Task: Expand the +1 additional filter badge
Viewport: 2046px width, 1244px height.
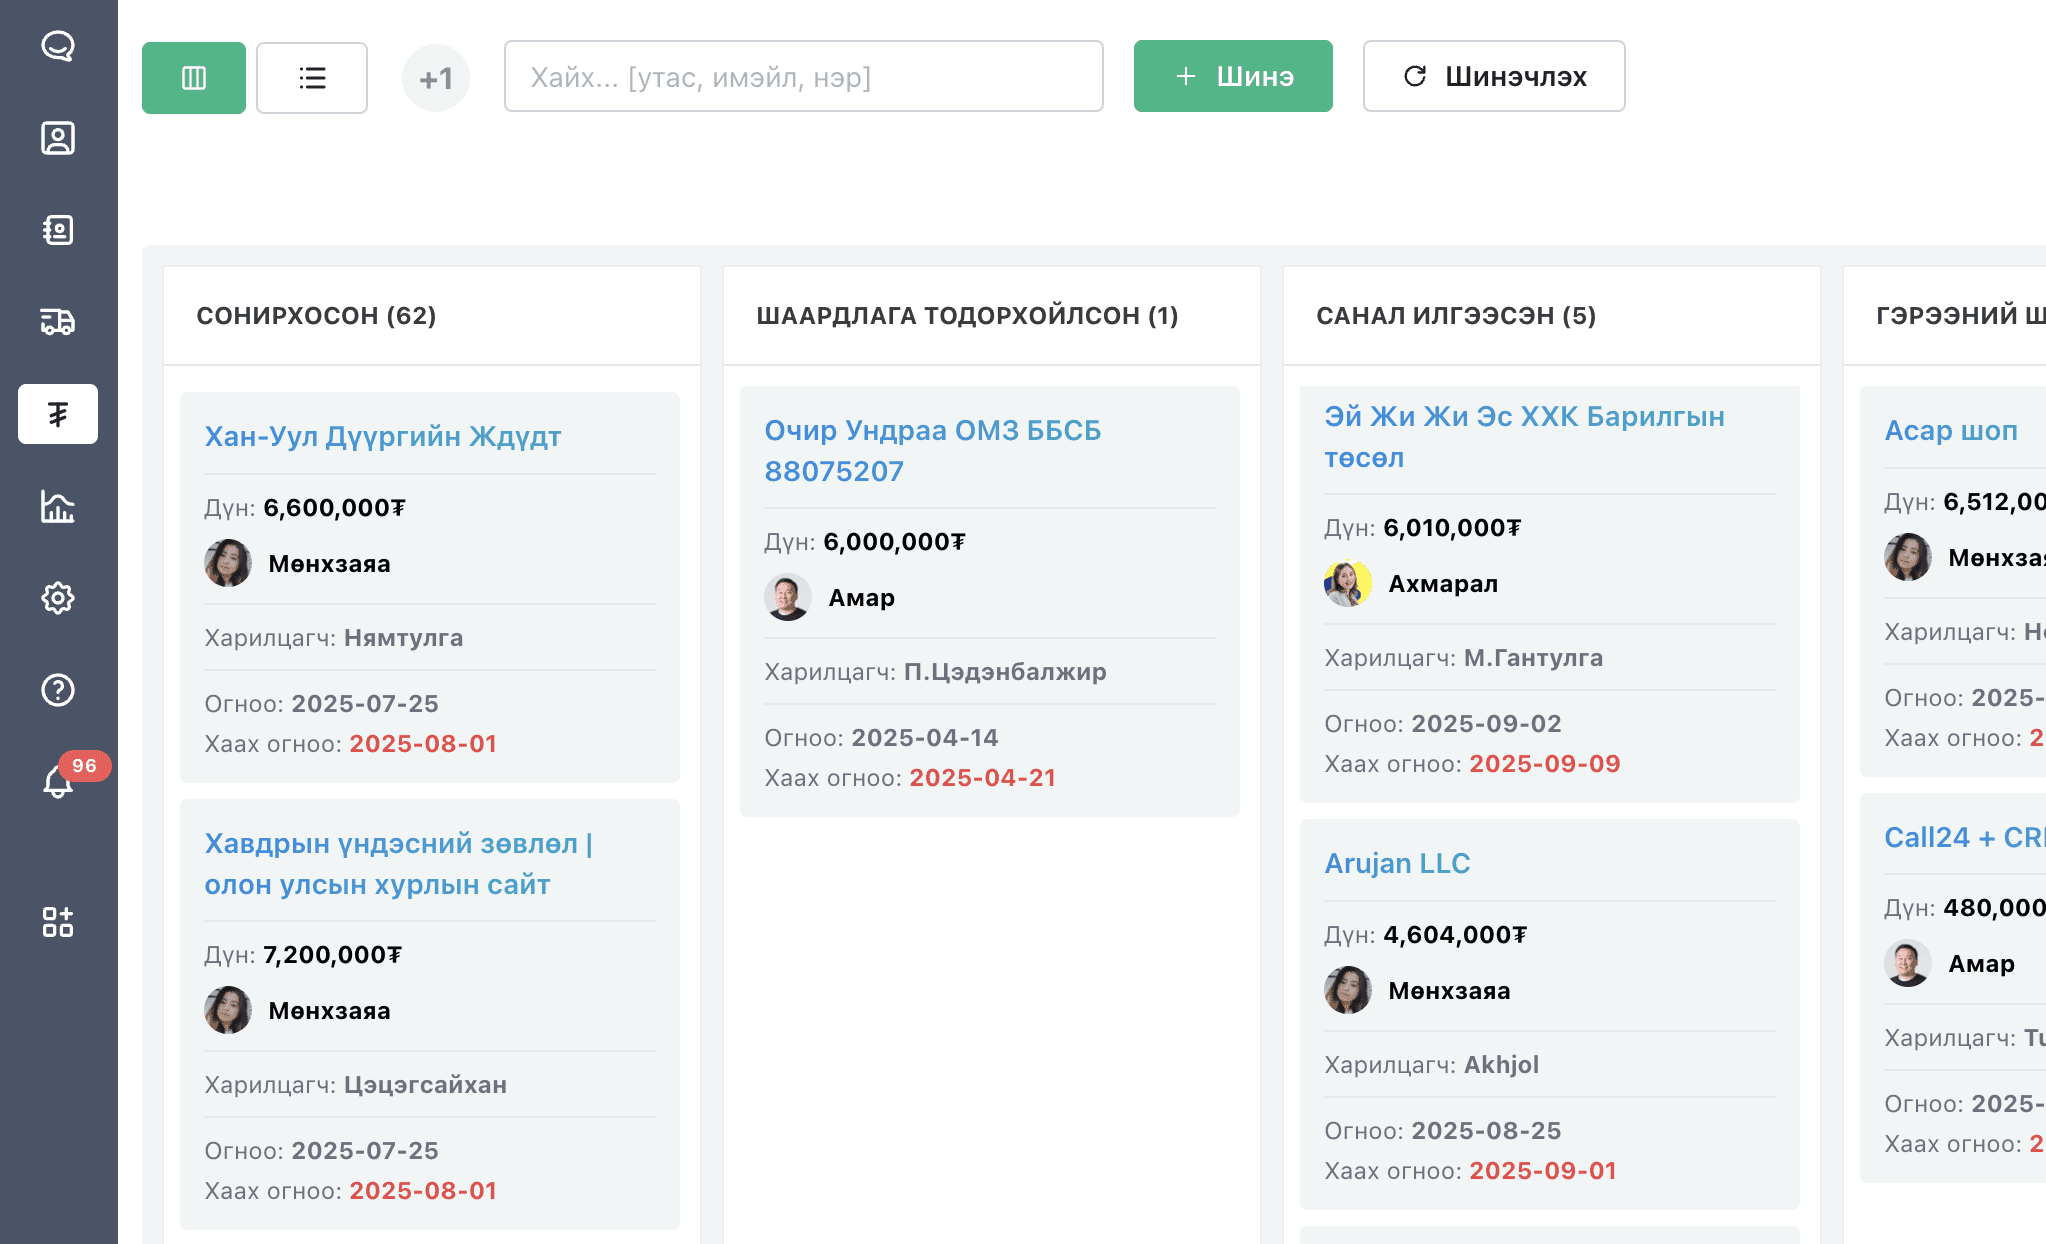Action: [x=436, y=78]
